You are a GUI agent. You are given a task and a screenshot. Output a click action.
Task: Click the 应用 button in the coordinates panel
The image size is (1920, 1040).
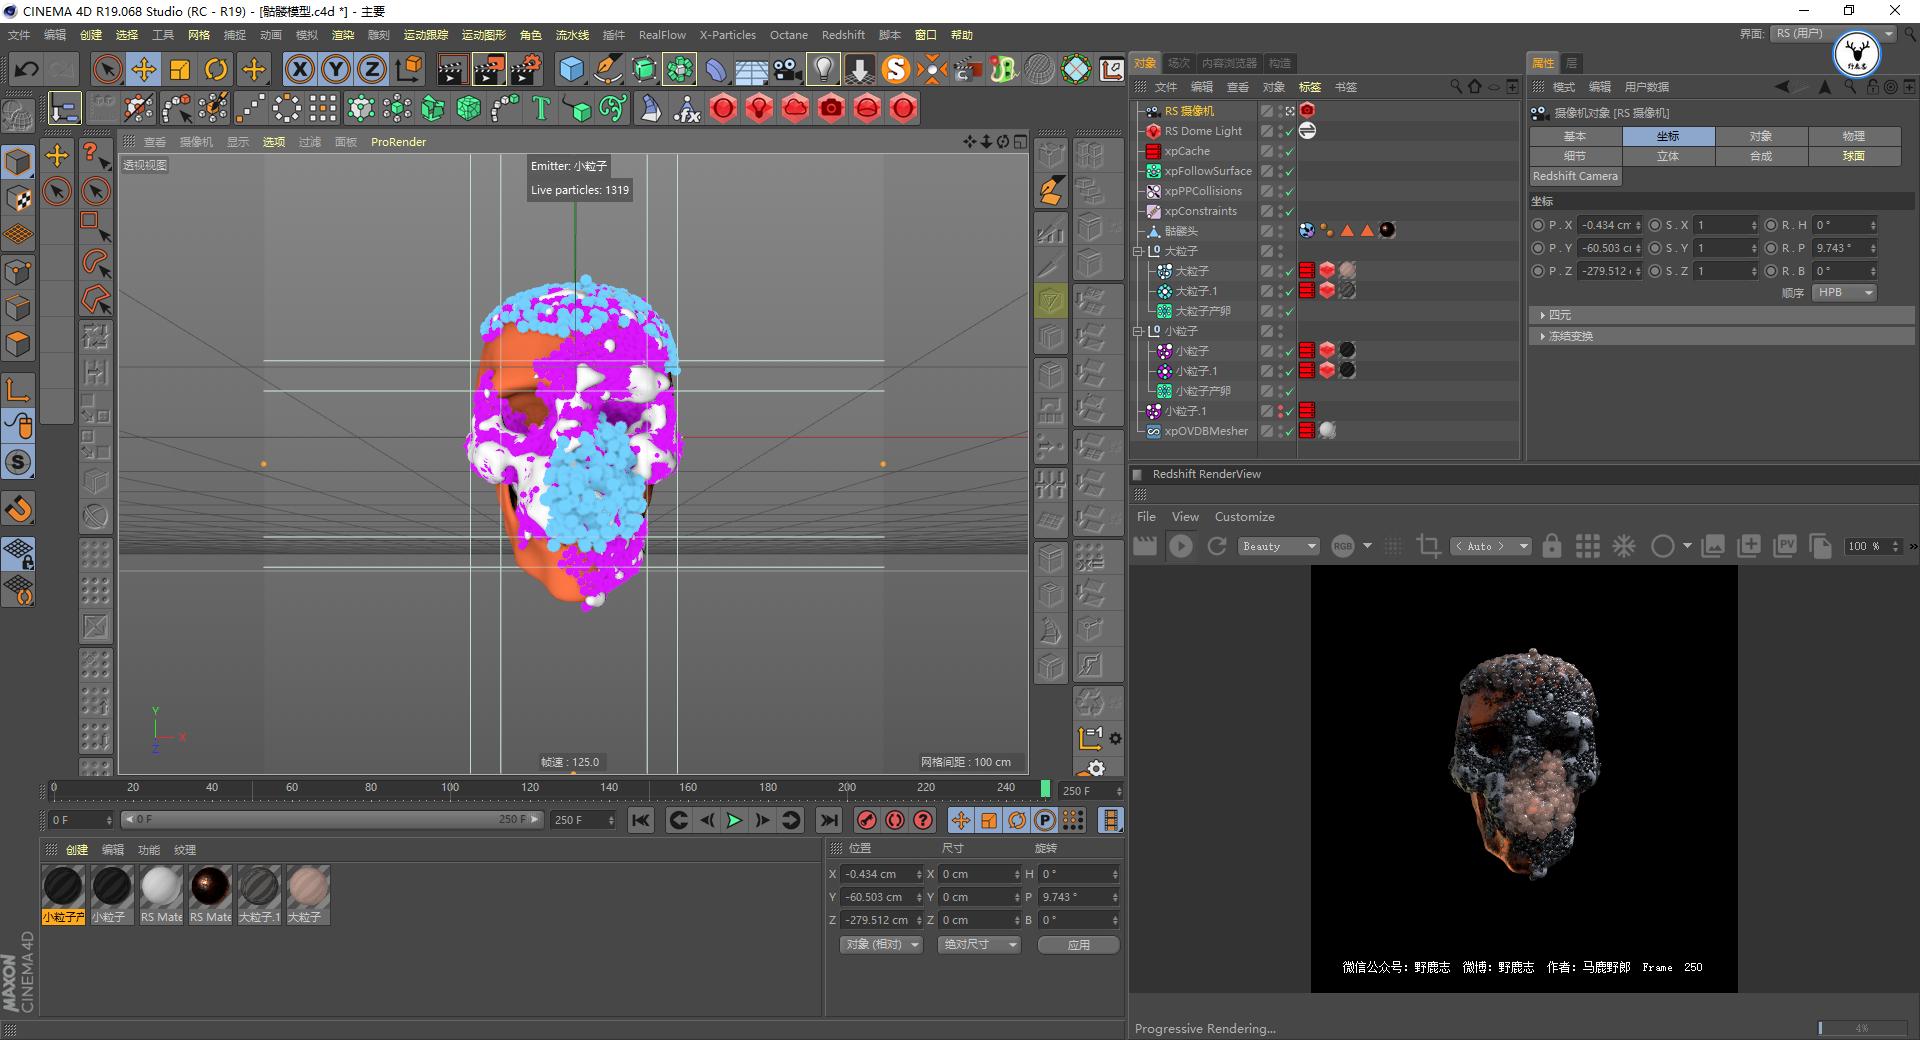1078,944
